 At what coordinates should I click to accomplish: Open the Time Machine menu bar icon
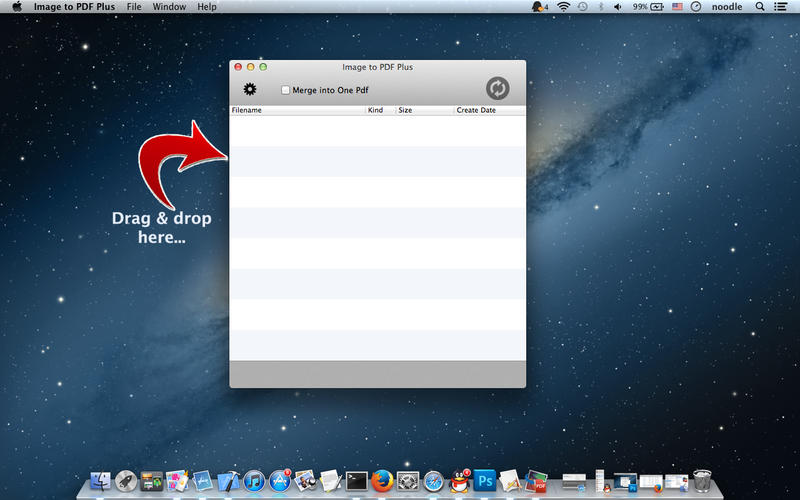click(x=583, y=7)
